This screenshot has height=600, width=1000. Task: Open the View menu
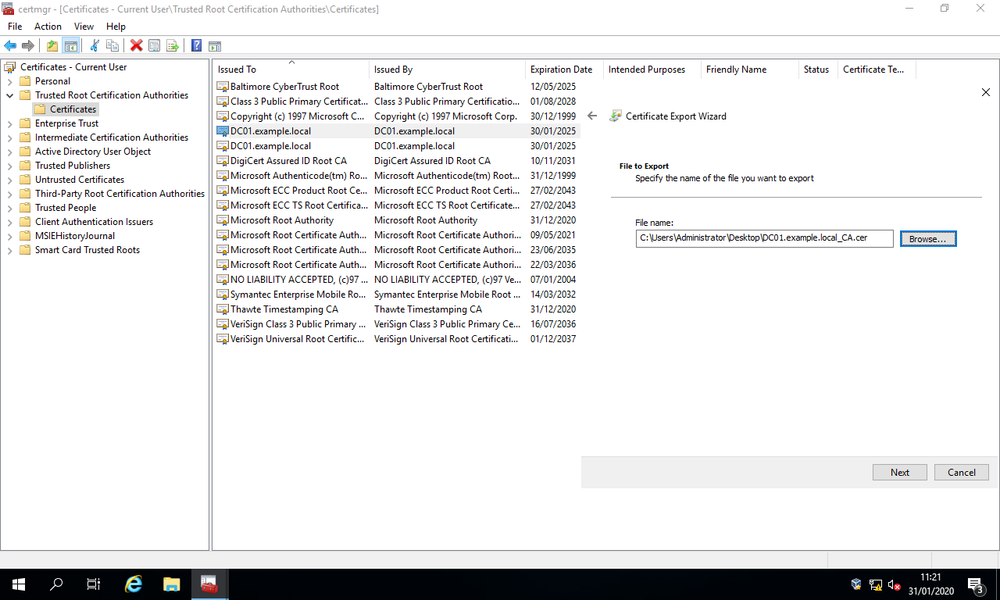[x=83, y=26]
